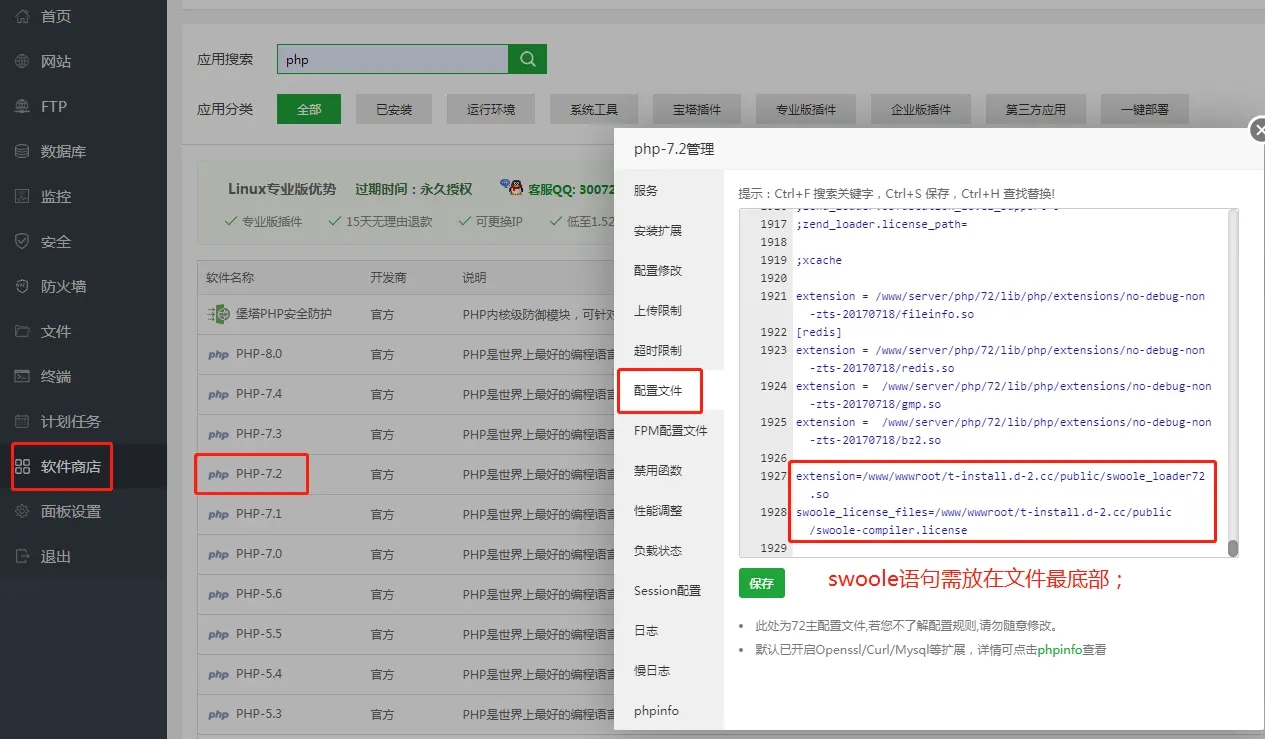The height and width of the screenshot is (739, 1265).
Task: Click the 退出 logout icon in sidebar
Action: pos(22,556)
